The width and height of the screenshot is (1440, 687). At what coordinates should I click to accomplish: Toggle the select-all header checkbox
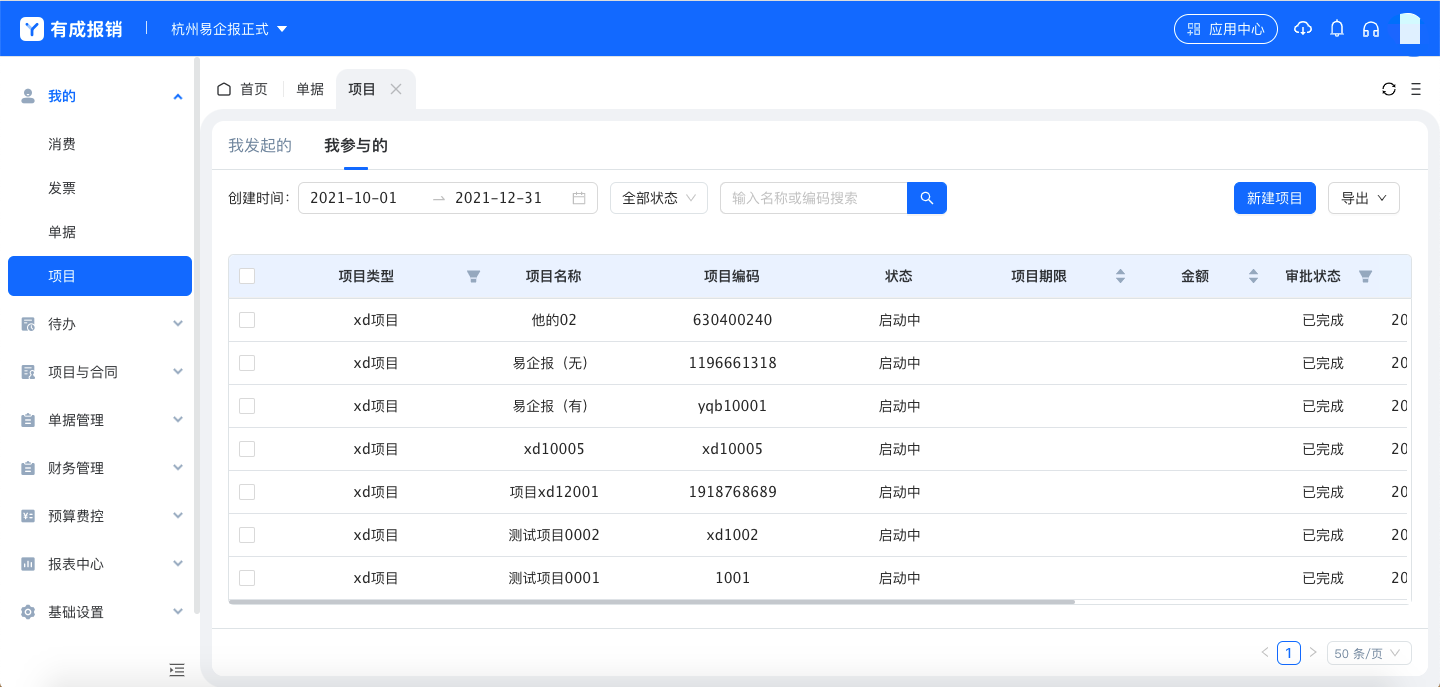(x=247, y=277)
